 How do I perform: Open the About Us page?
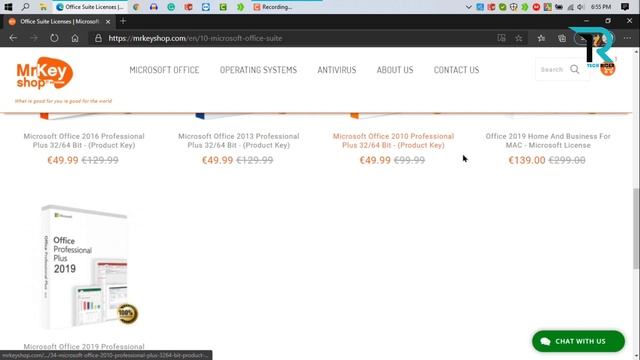point(395,70)
